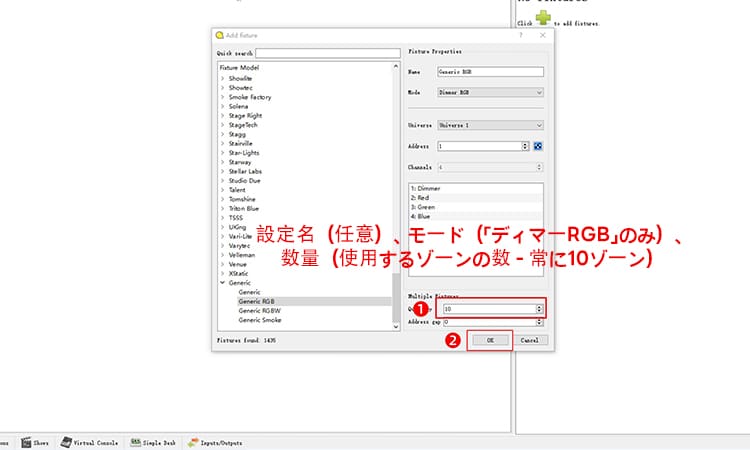Switch to the Simple Desk tab
Viewport: 750px width, 450px height.
tap(153, 443)
